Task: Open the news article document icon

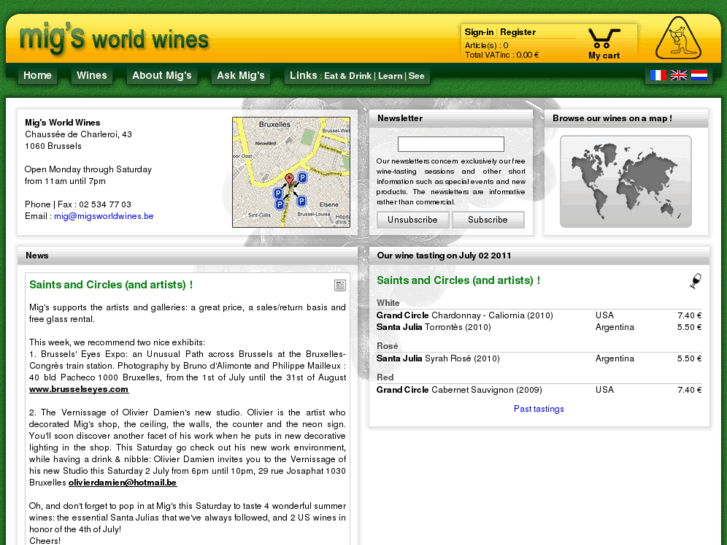Action: 340,285
